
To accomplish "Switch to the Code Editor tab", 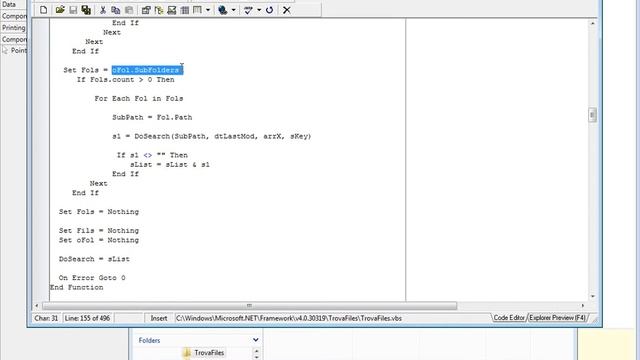I will pyautogui.click(x=509, y=318).
